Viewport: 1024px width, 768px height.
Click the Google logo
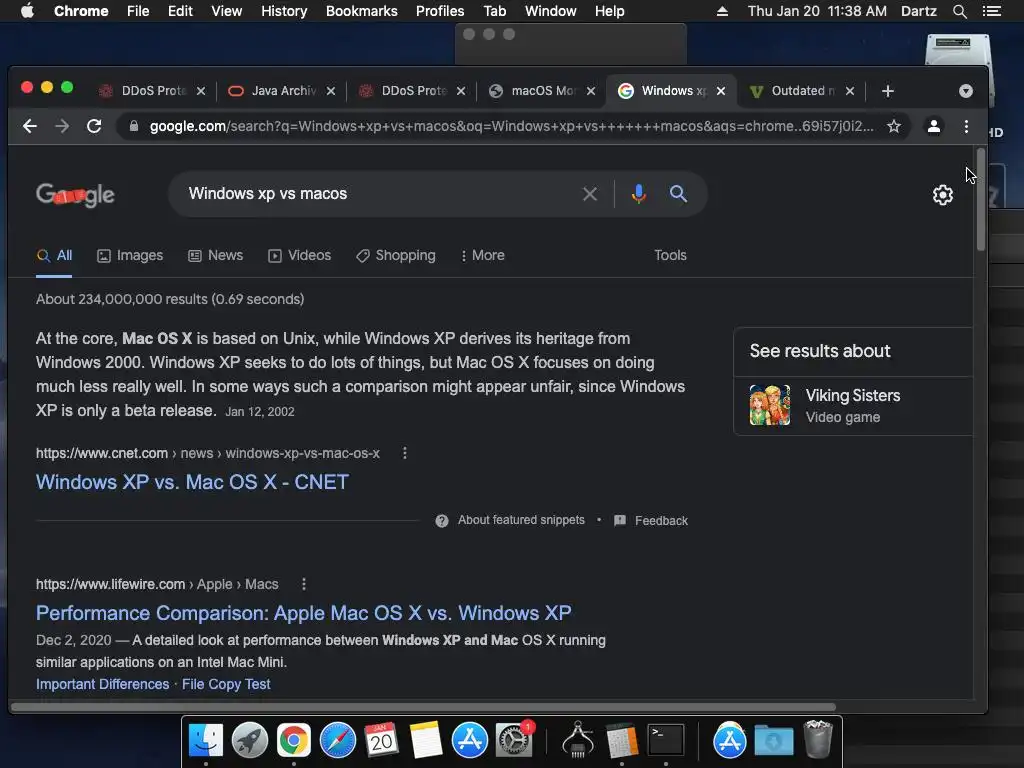(75, 194)
